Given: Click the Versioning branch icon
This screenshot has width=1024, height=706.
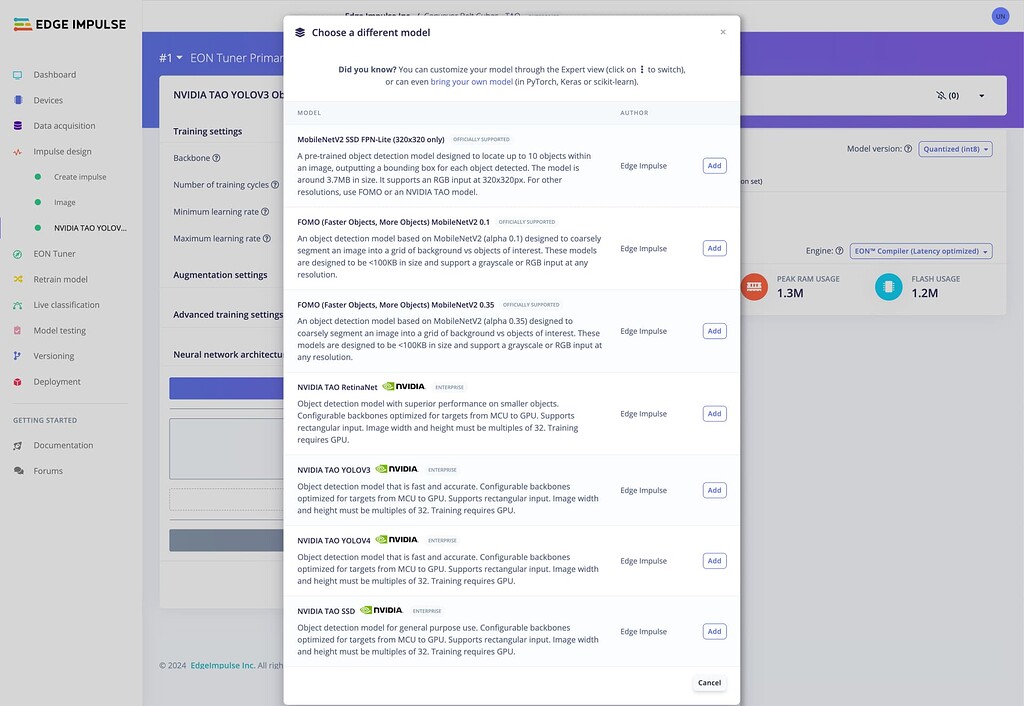Looking at the screenshot, I should pyautogui.click(x=18, y=356).
